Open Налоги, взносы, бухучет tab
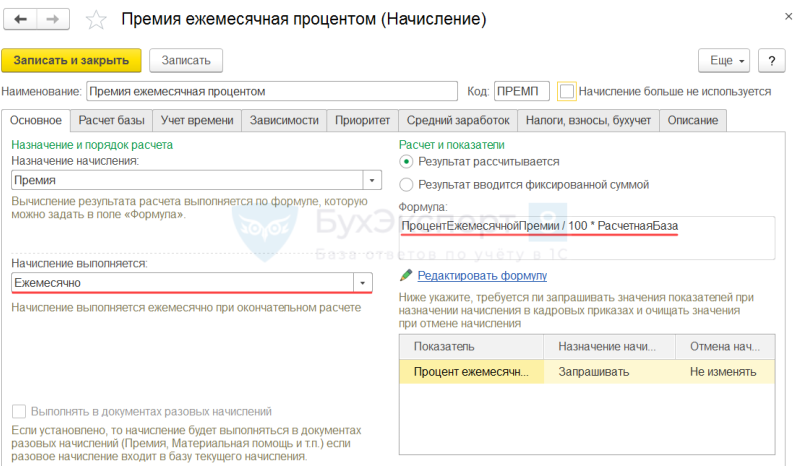Image resolution: width=800 pixels, height=466 pixels. 588,120
